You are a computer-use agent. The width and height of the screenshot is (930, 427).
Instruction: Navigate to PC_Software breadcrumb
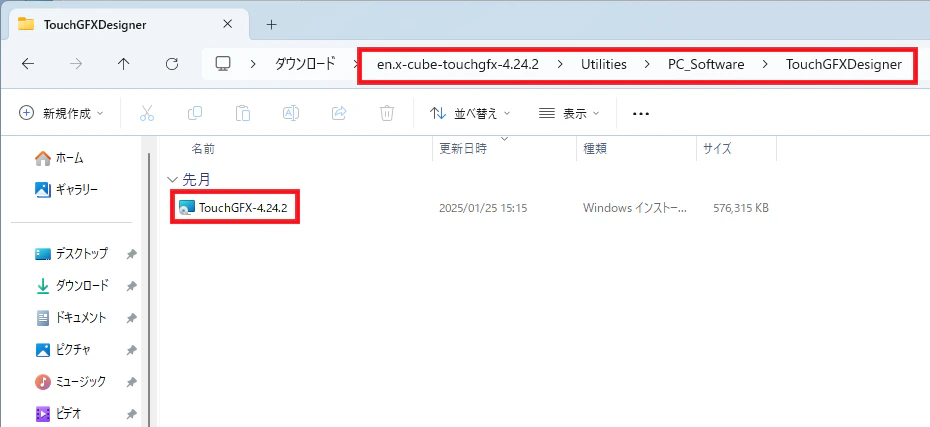tap(706, 64)
